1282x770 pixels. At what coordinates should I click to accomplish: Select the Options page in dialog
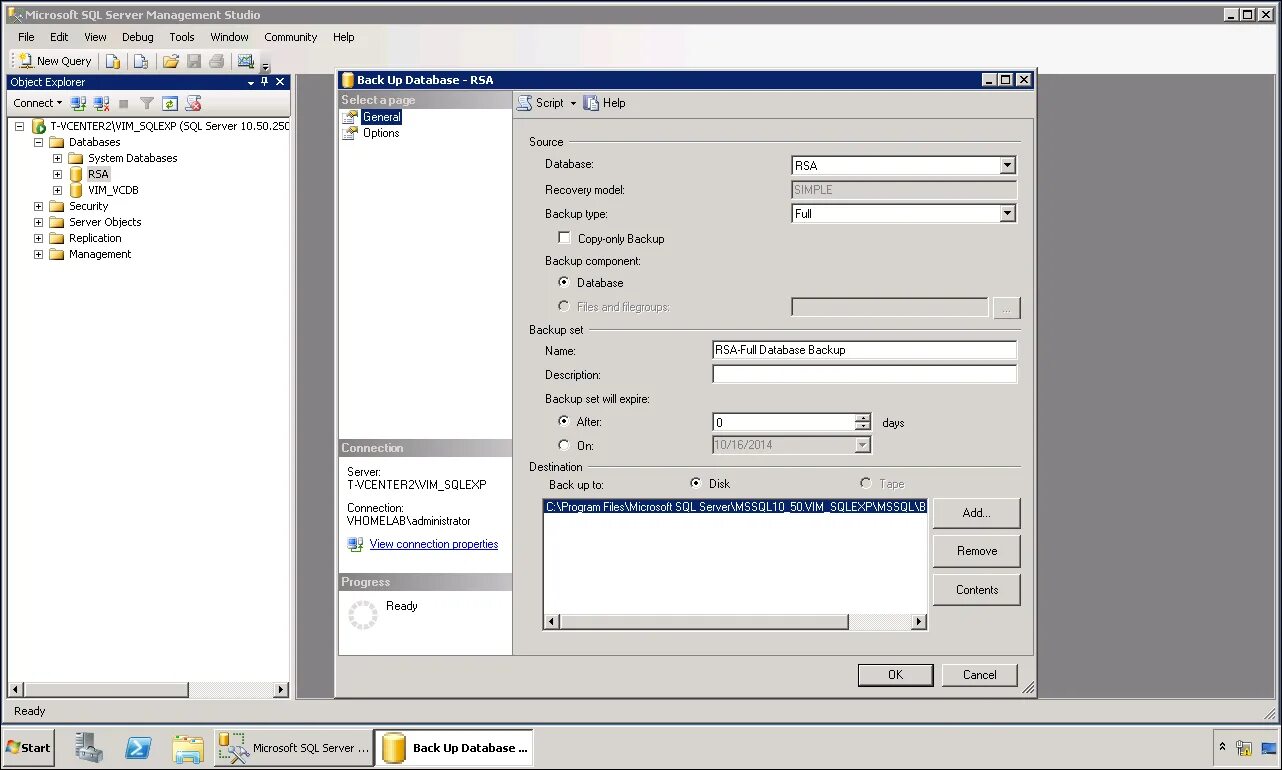(381, 133)
